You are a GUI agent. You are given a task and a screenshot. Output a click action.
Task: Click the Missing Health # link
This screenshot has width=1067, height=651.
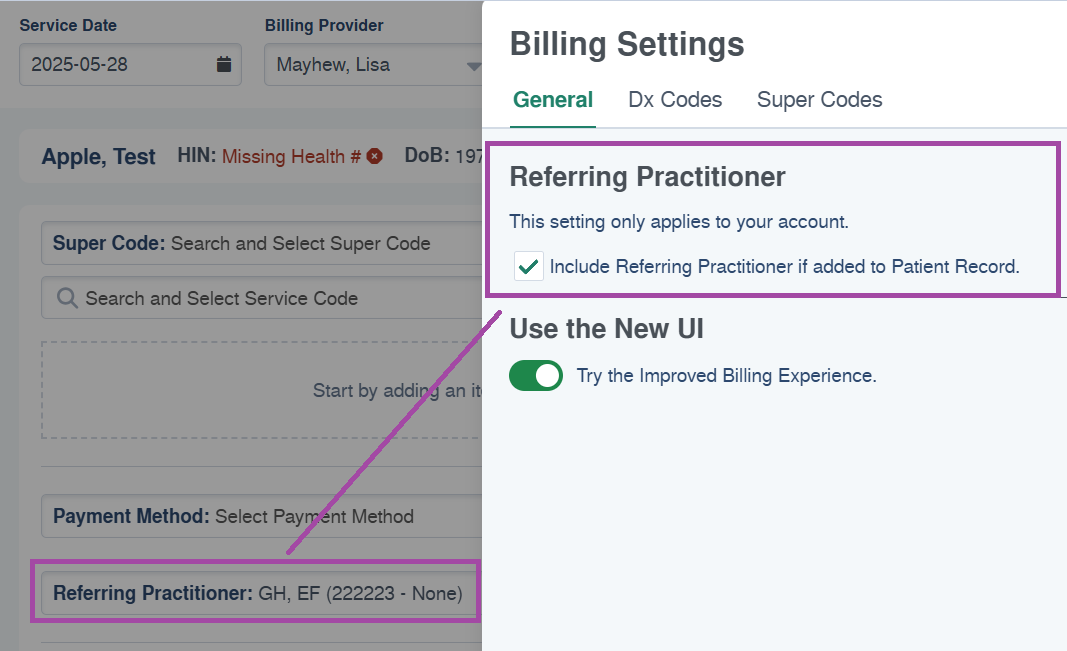tap(291, 156)
